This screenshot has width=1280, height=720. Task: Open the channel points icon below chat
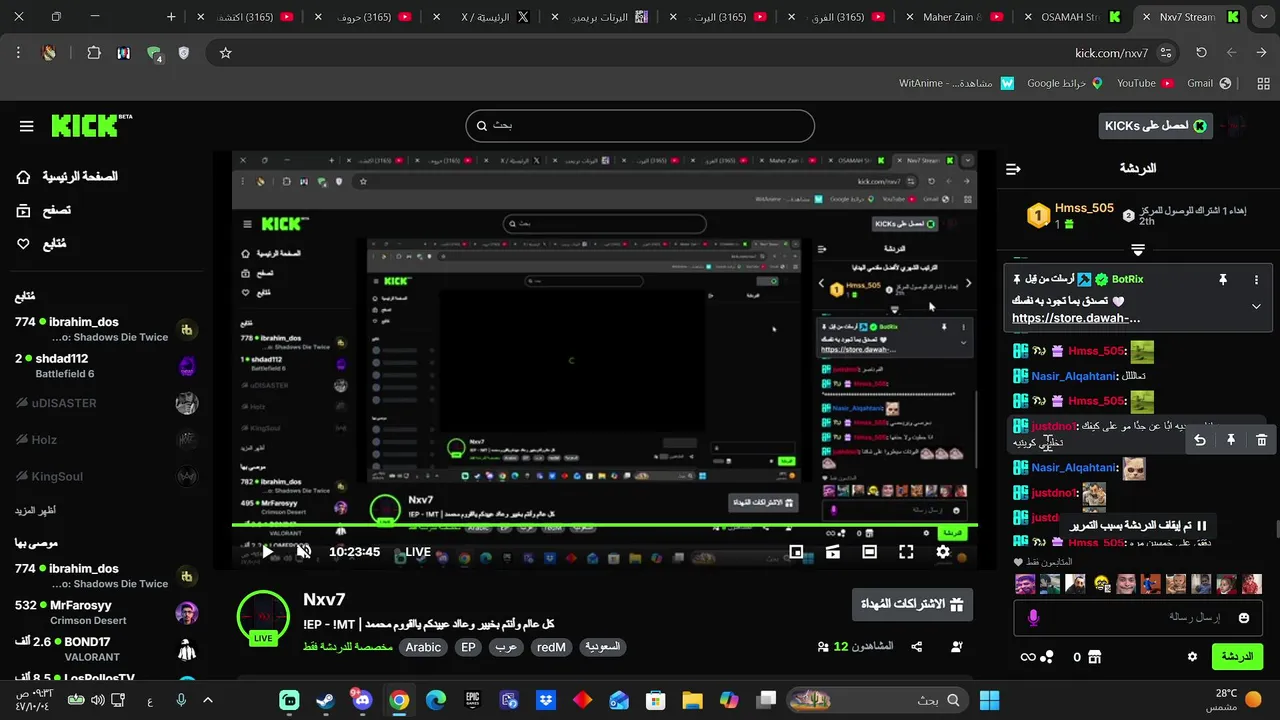1047,657
